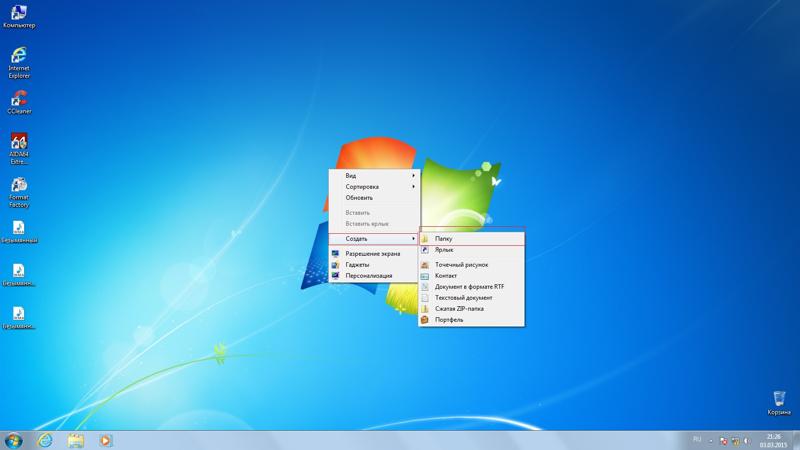
Task: Open Разрешение экрана from context menu
Action: click(374, 254)
